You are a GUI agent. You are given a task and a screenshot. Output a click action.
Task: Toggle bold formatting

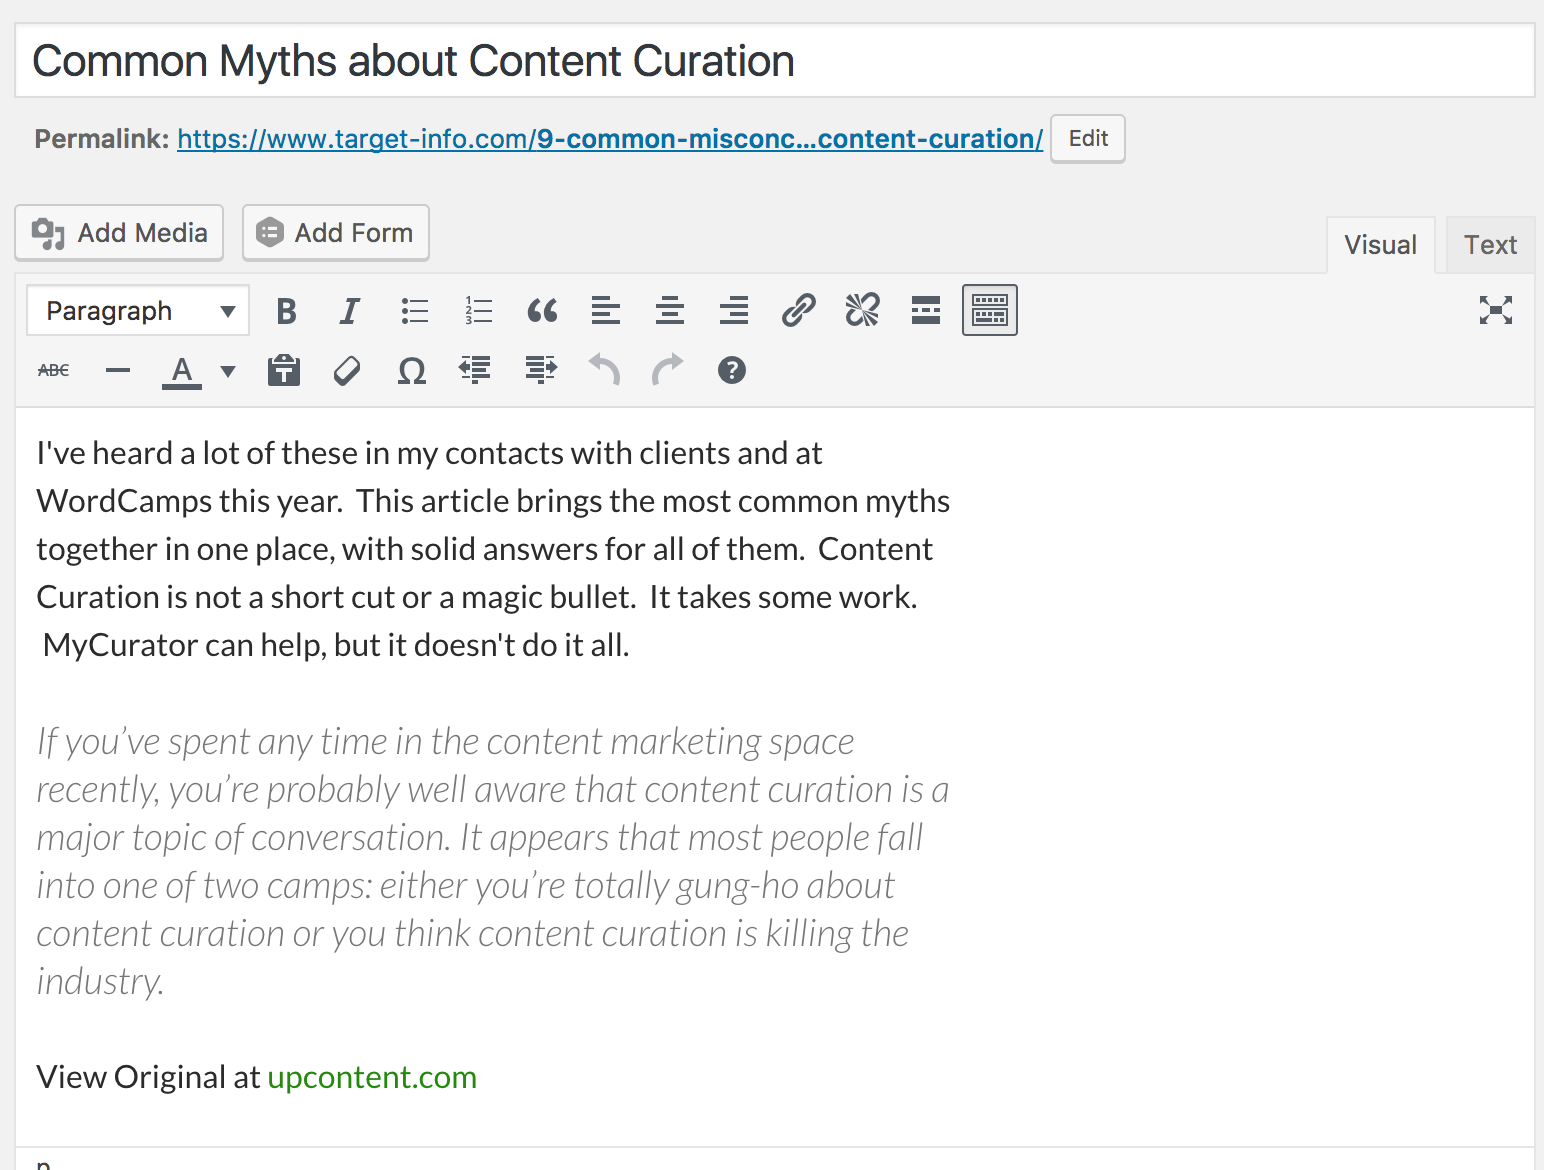(x=286, y=311)
